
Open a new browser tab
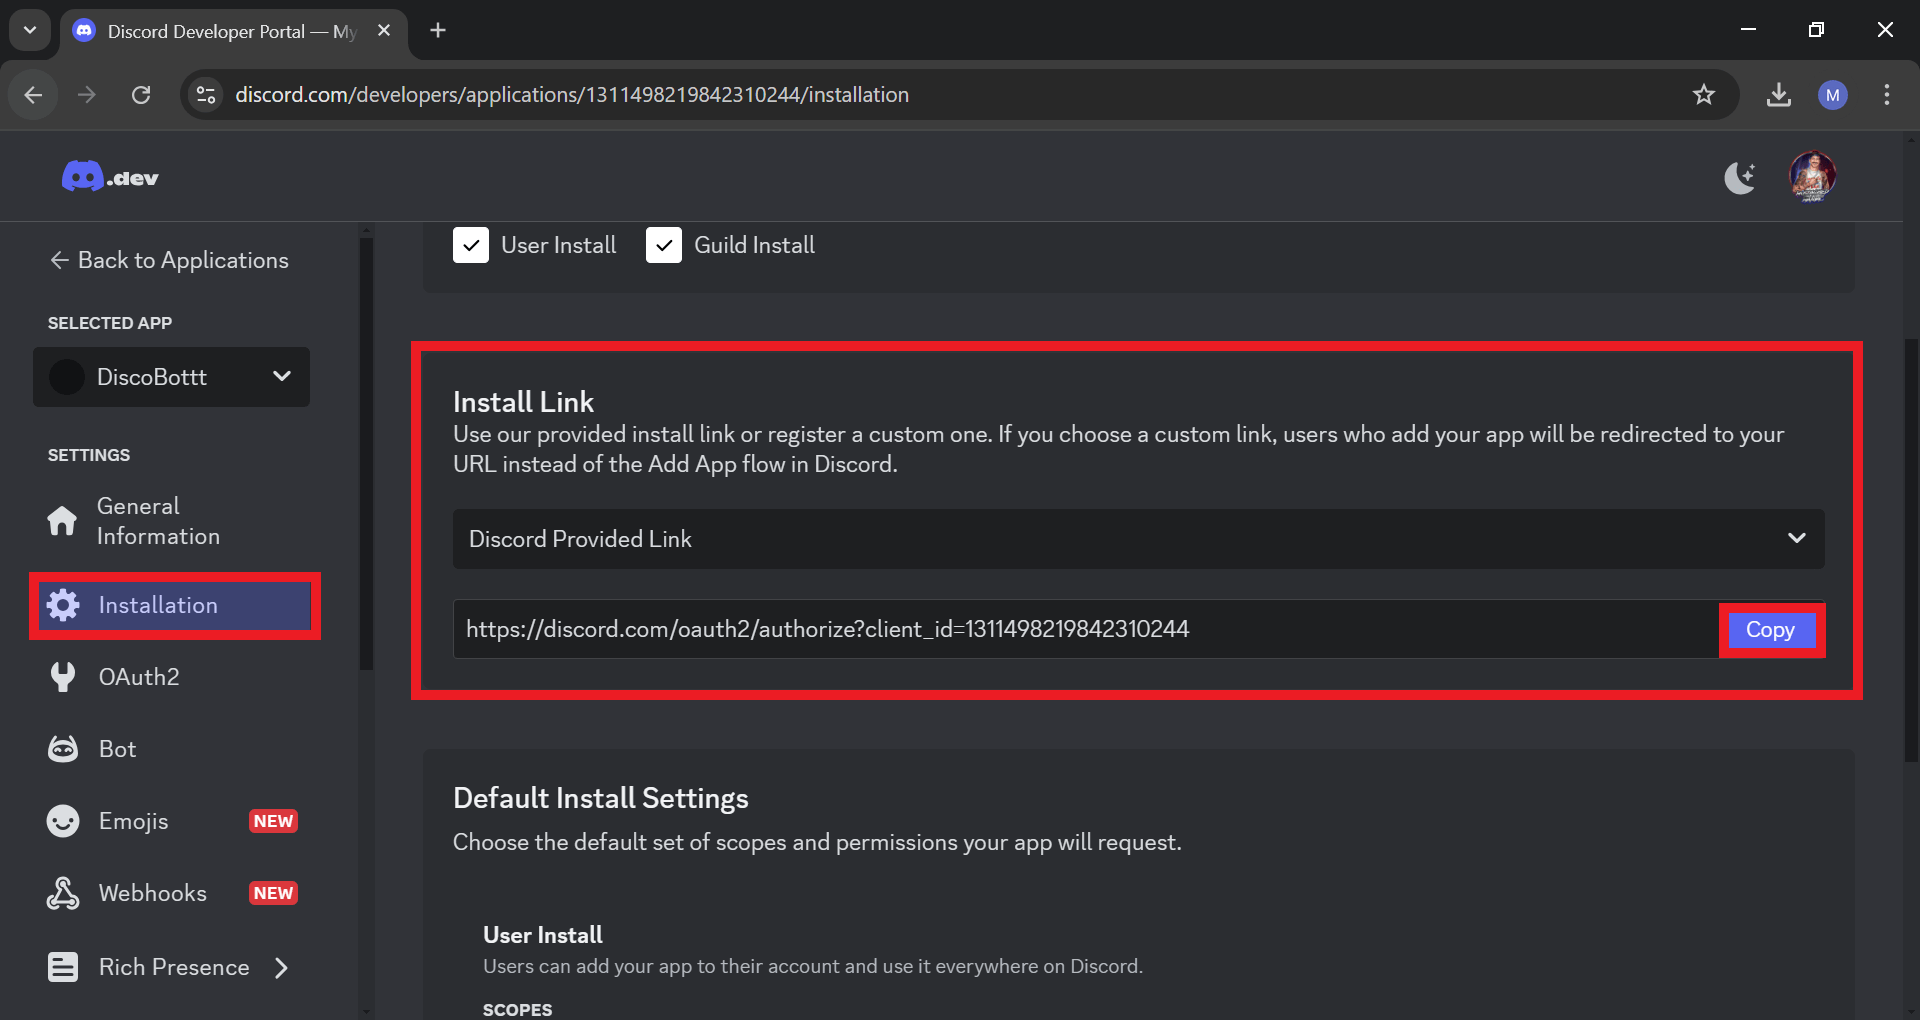click(437, 30)
